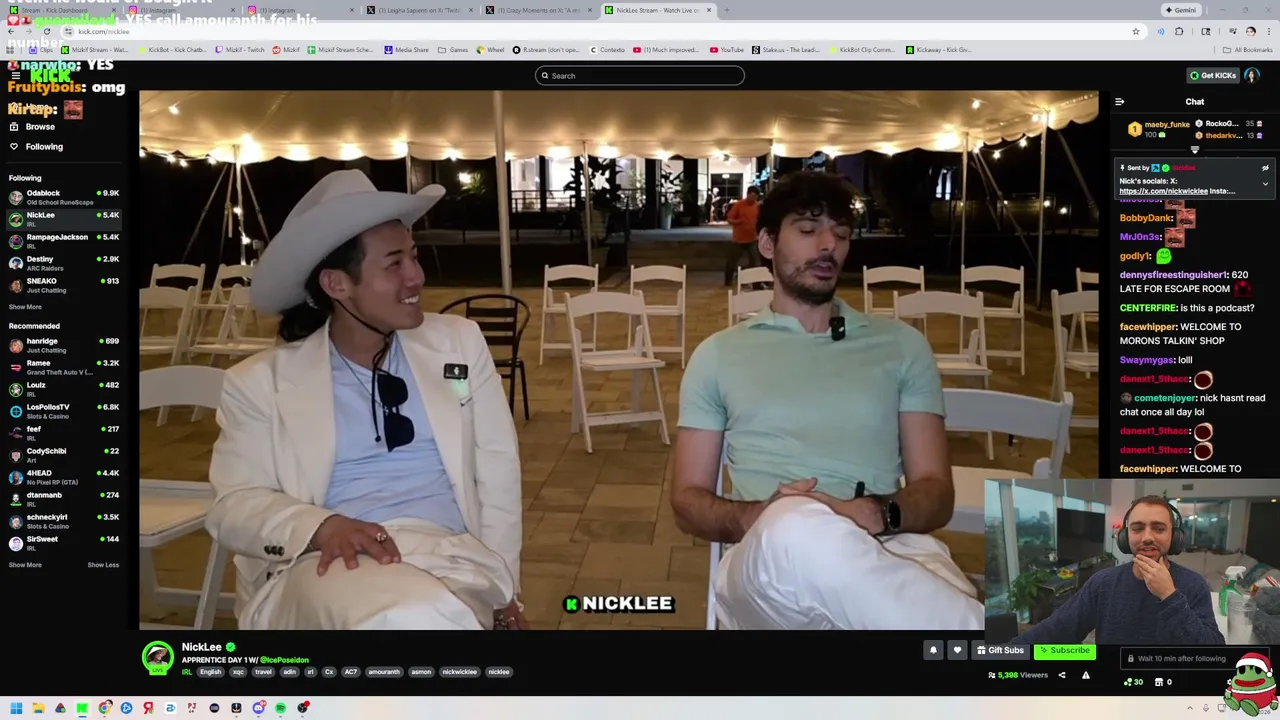
Task: Click username cometenjoyer in chat
Action: (x=1165, y=398)
